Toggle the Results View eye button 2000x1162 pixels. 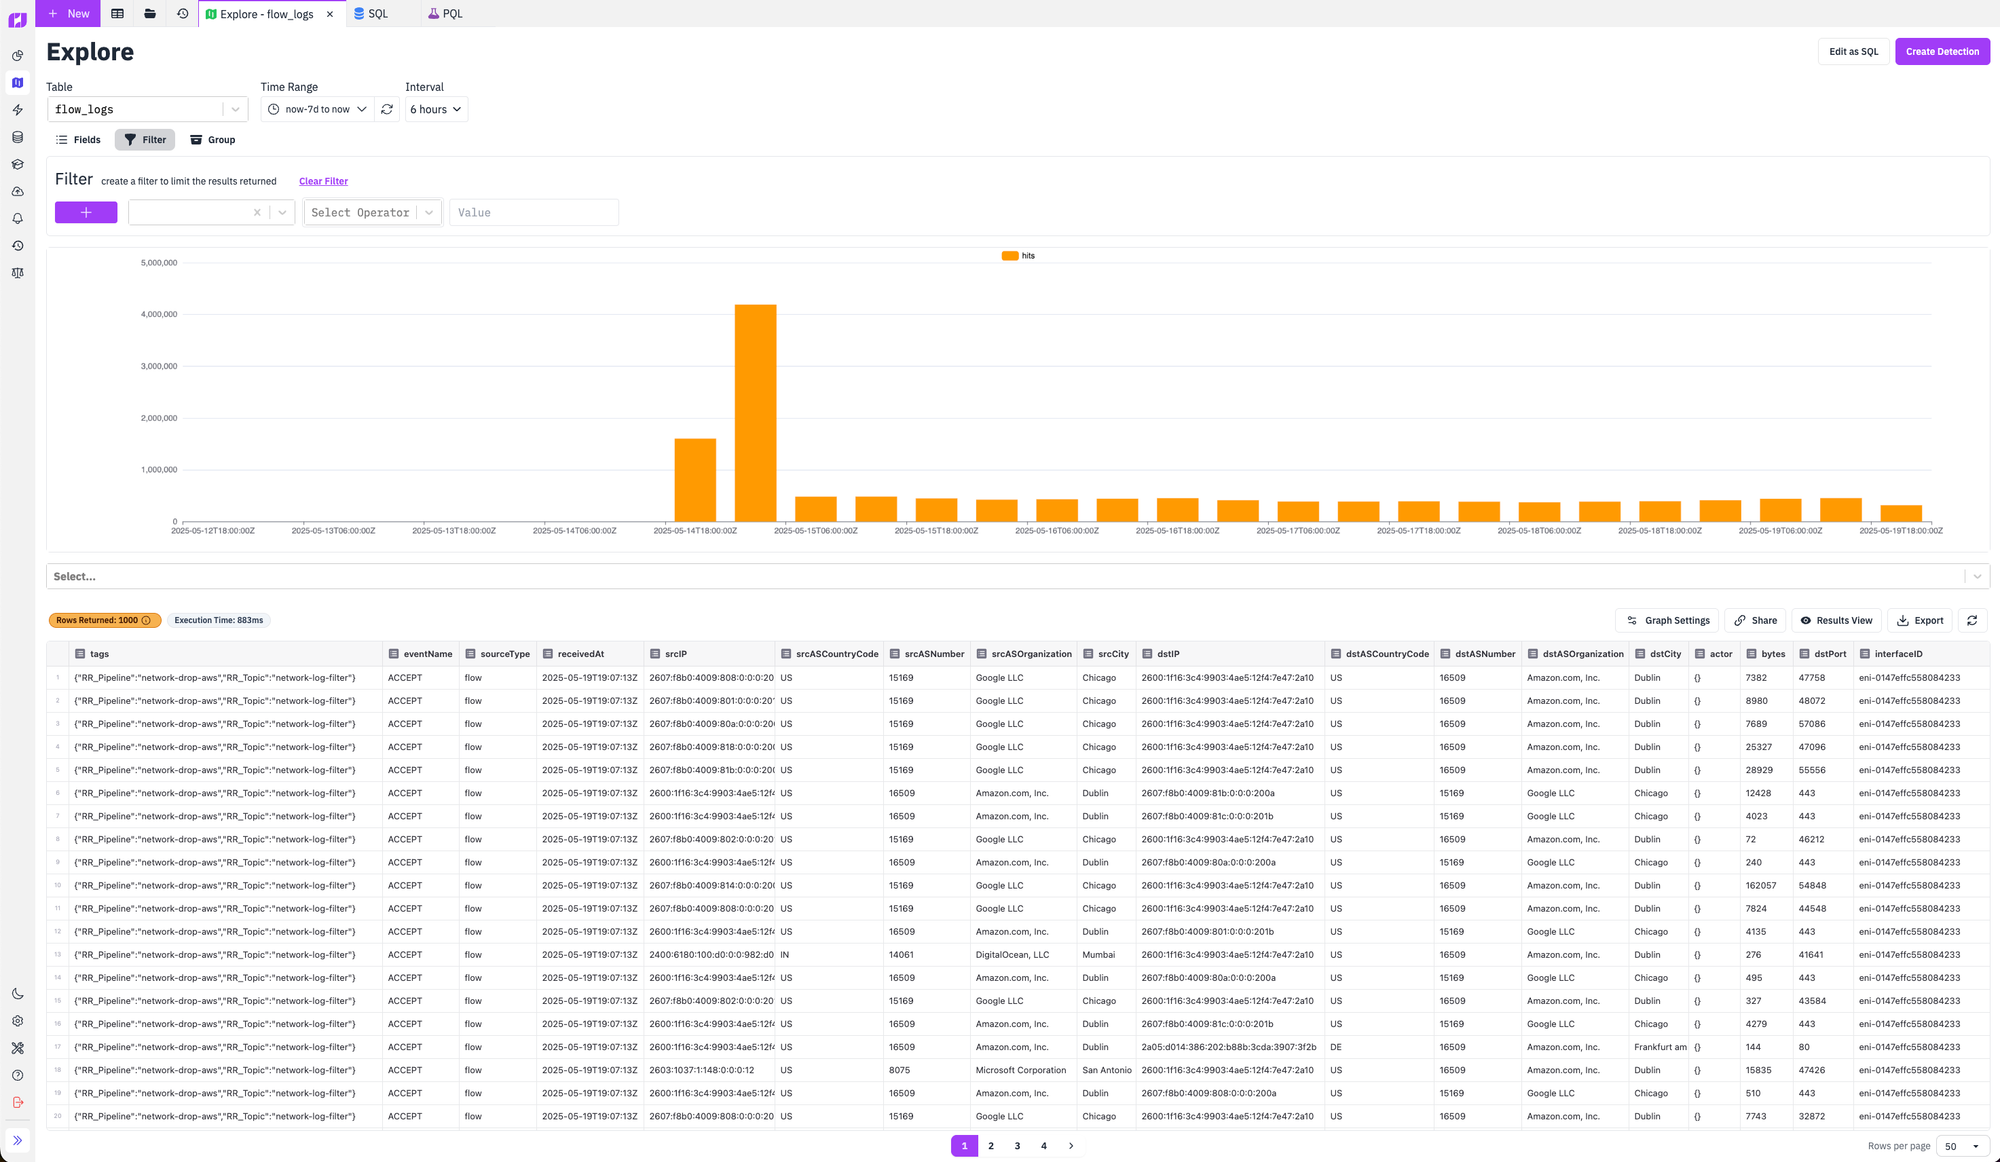[1836, 621]
